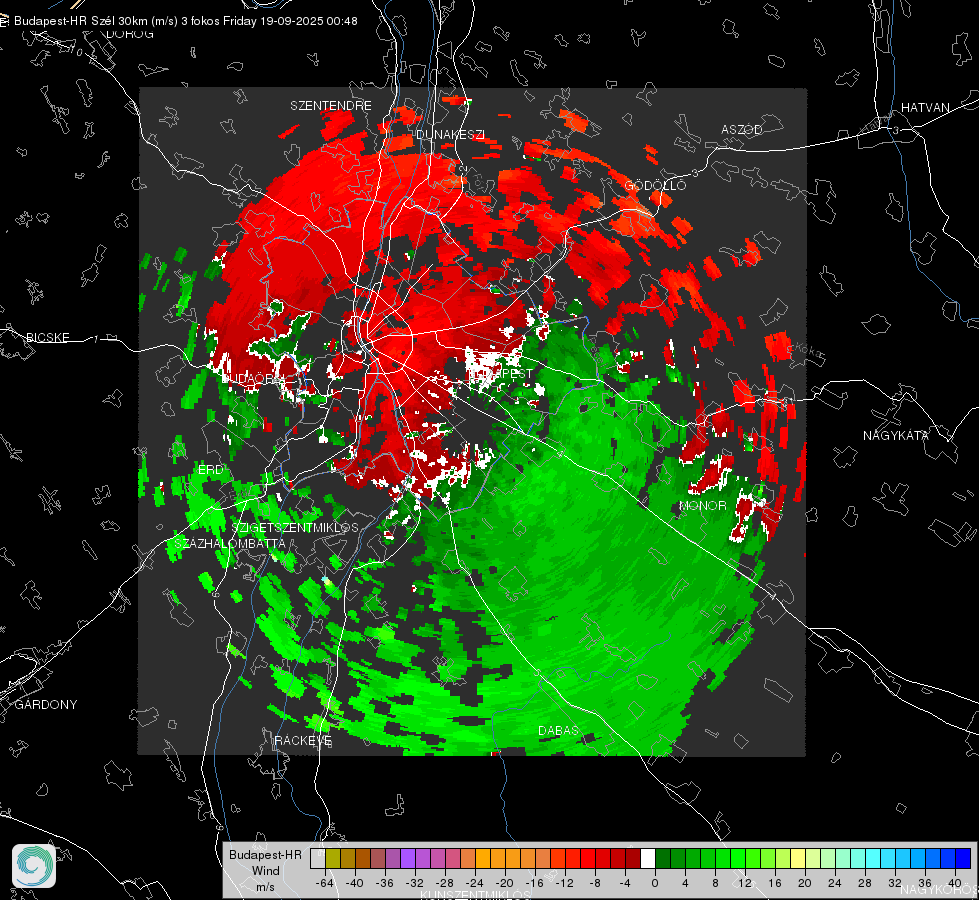
Task: Click the dark blue swatch at legend's right end
Action: click(x=963, y=858)
